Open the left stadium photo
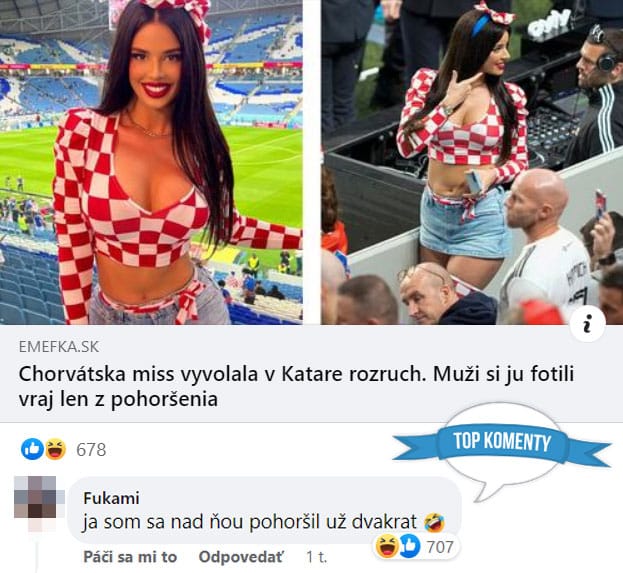 click(x=151, y=162)
